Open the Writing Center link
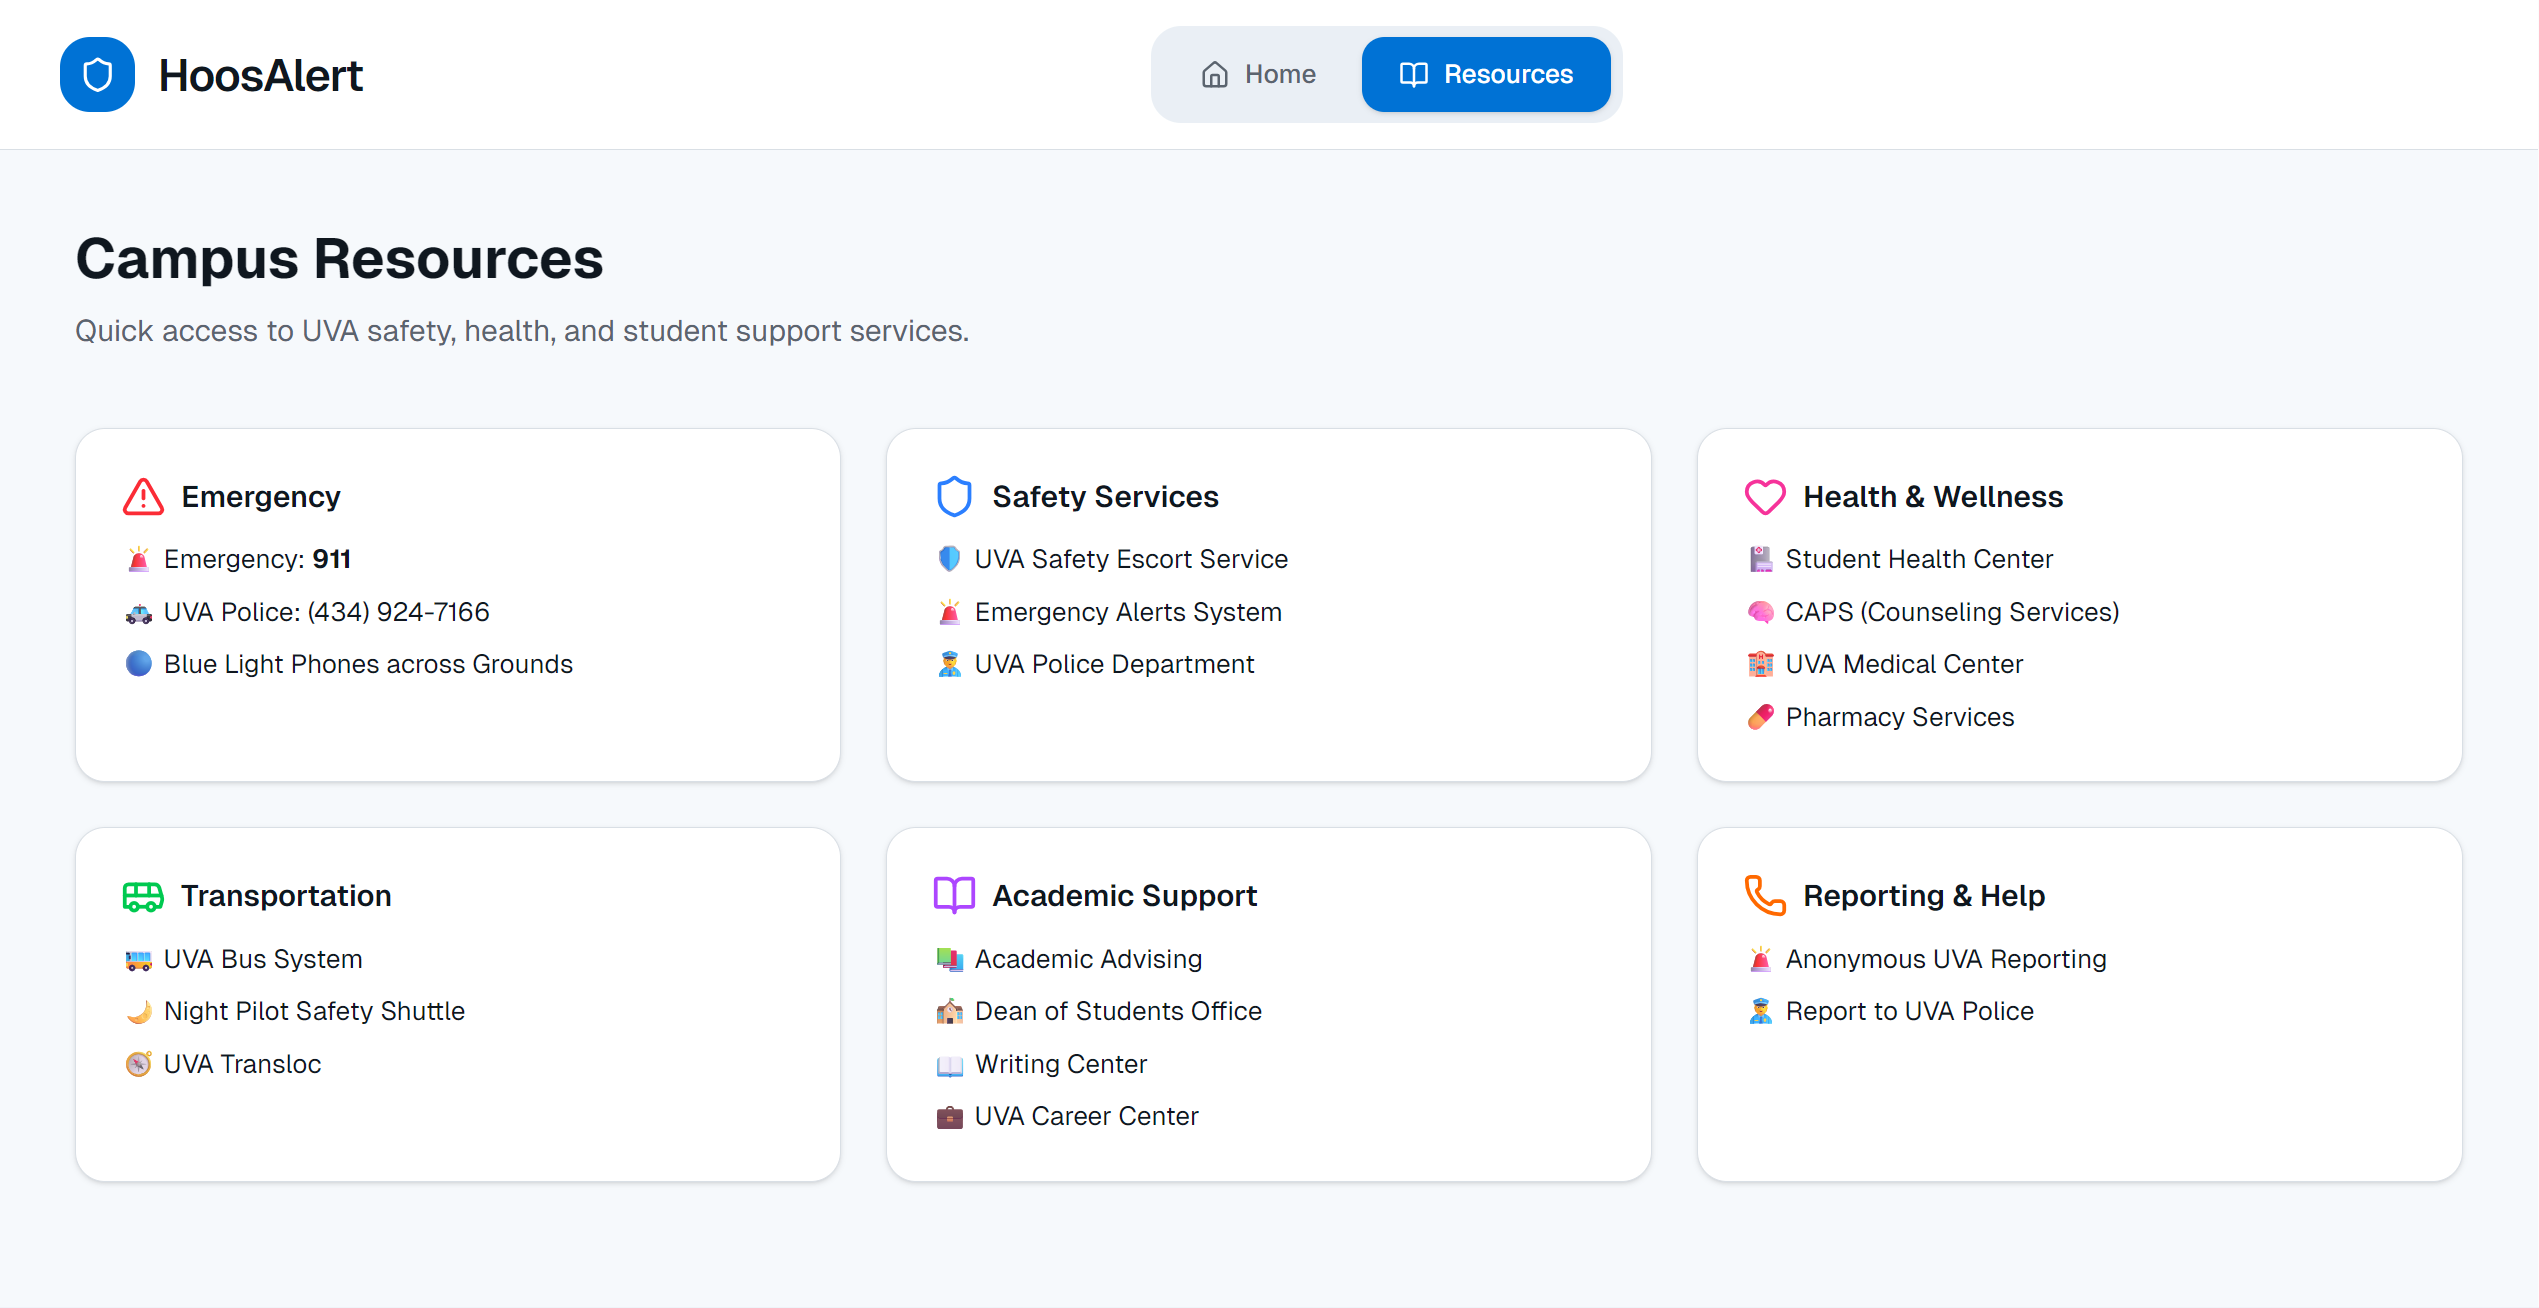2539x1308 pixels. 1060,1064
